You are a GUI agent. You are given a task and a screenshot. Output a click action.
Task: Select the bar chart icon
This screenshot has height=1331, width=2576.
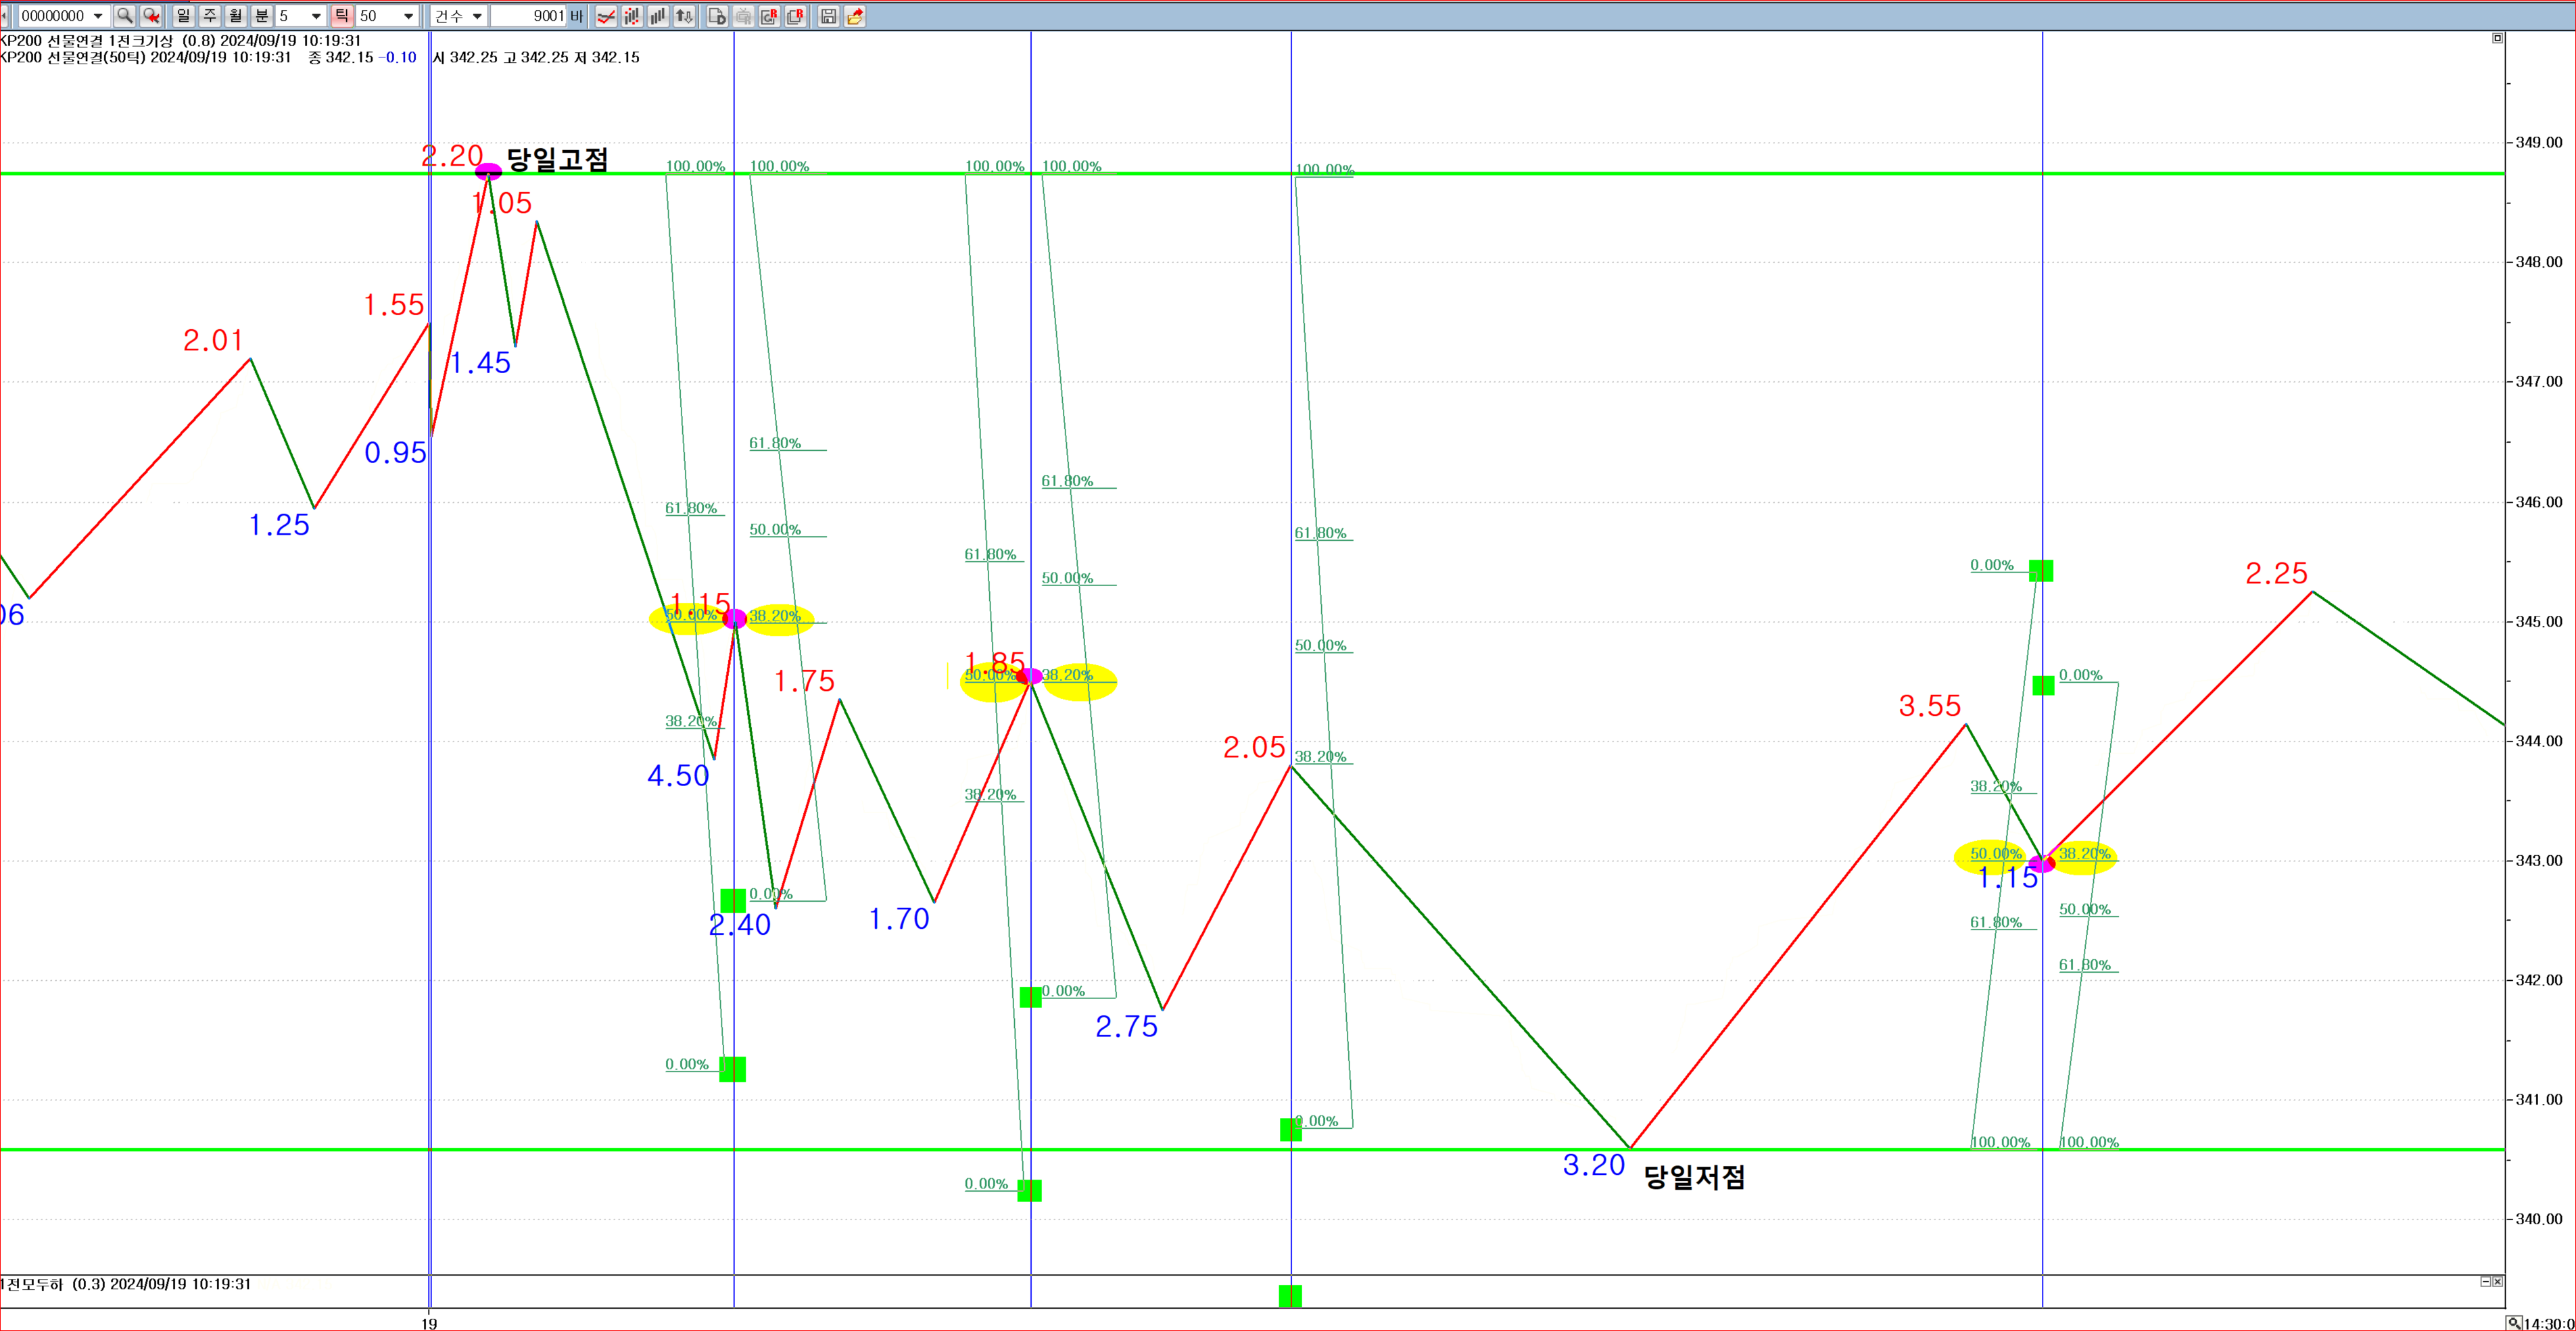pos(658,16)
